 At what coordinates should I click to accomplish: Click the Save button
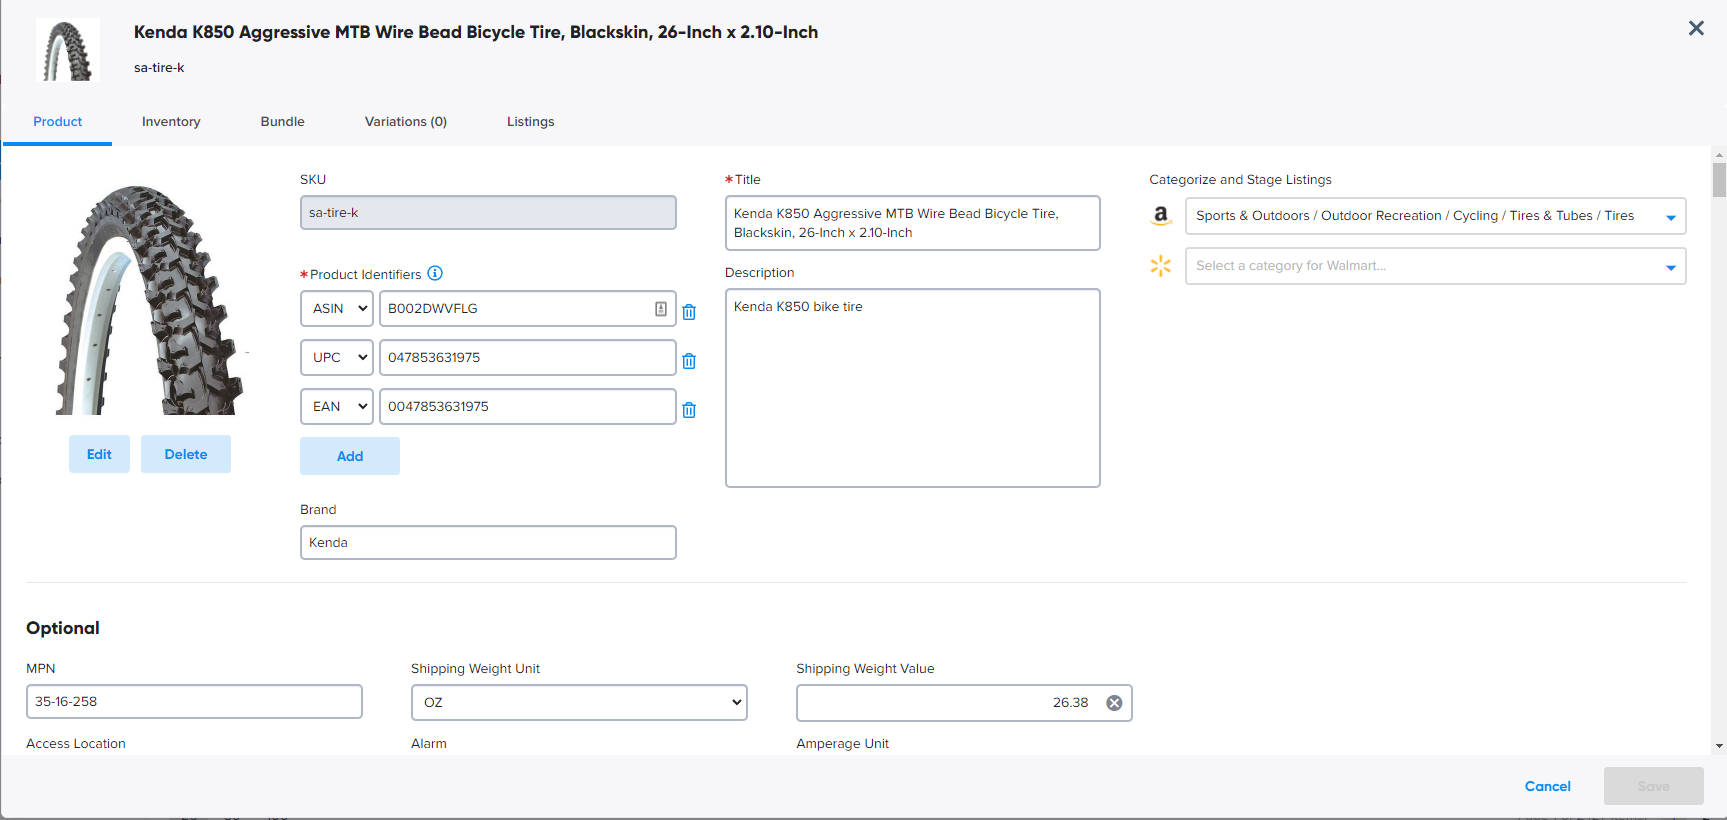pyautogui.click(x=1654, y=787)
